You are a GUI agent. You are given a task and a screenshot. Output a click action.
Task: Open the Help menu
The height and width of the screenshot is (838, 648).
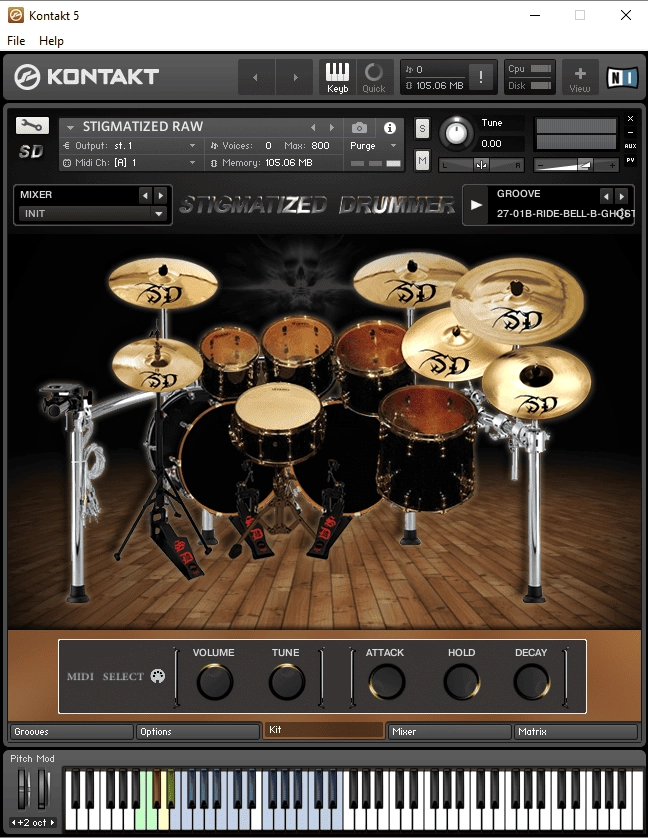tap(51, 41)
